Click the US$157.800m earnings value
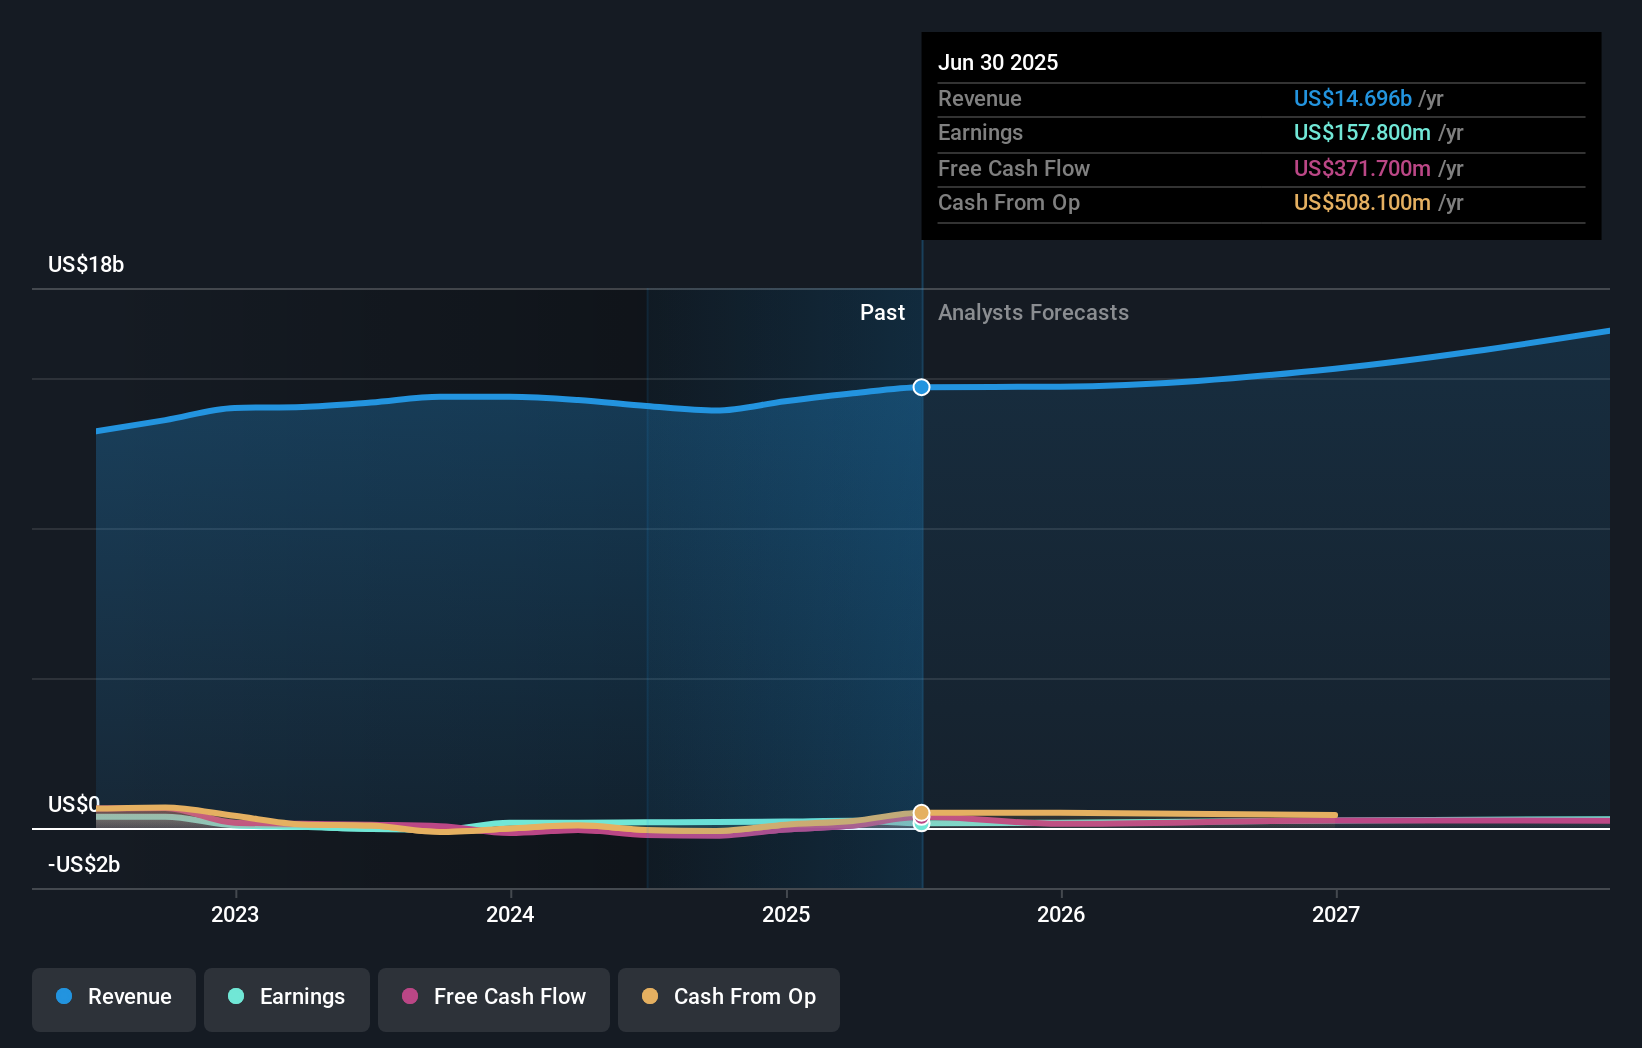Viewport: 1642px width, 1048px height. click(1362, 132)
